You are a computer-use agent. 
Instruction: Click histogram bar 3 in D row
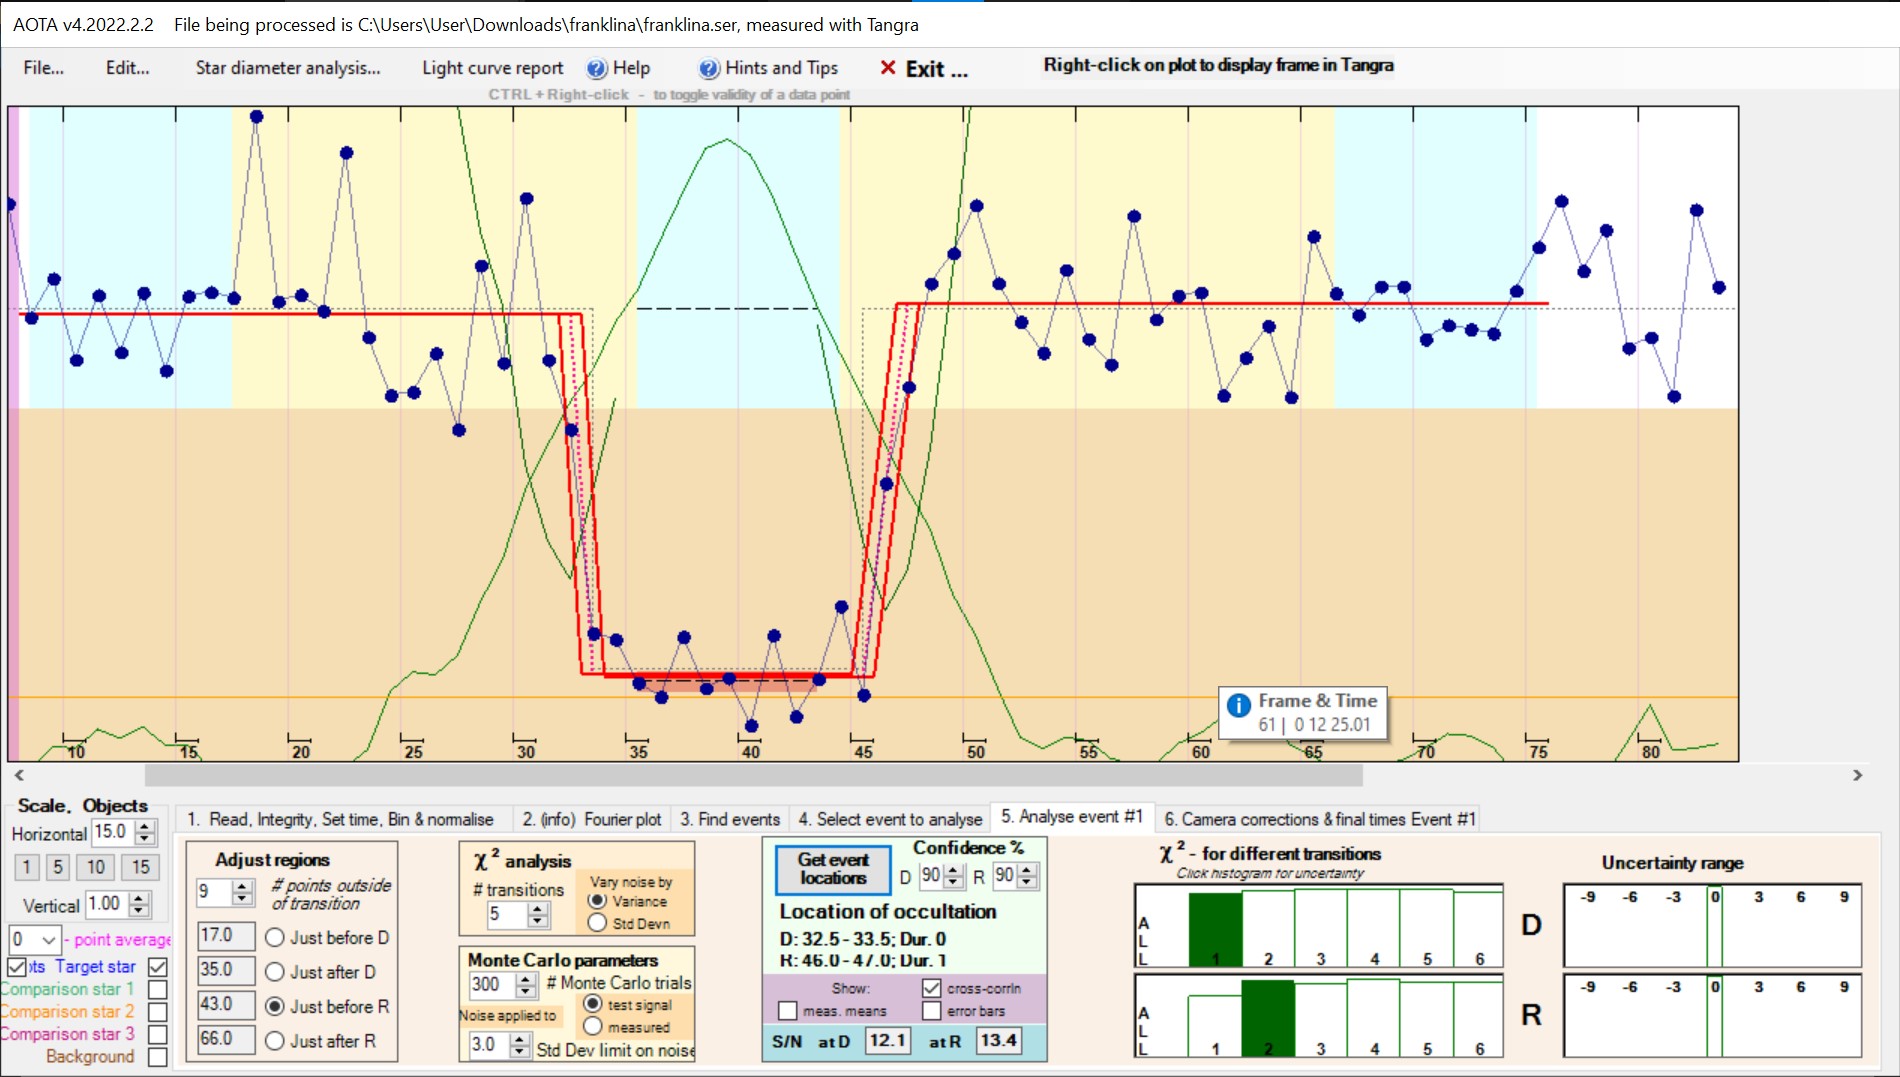1320,927
